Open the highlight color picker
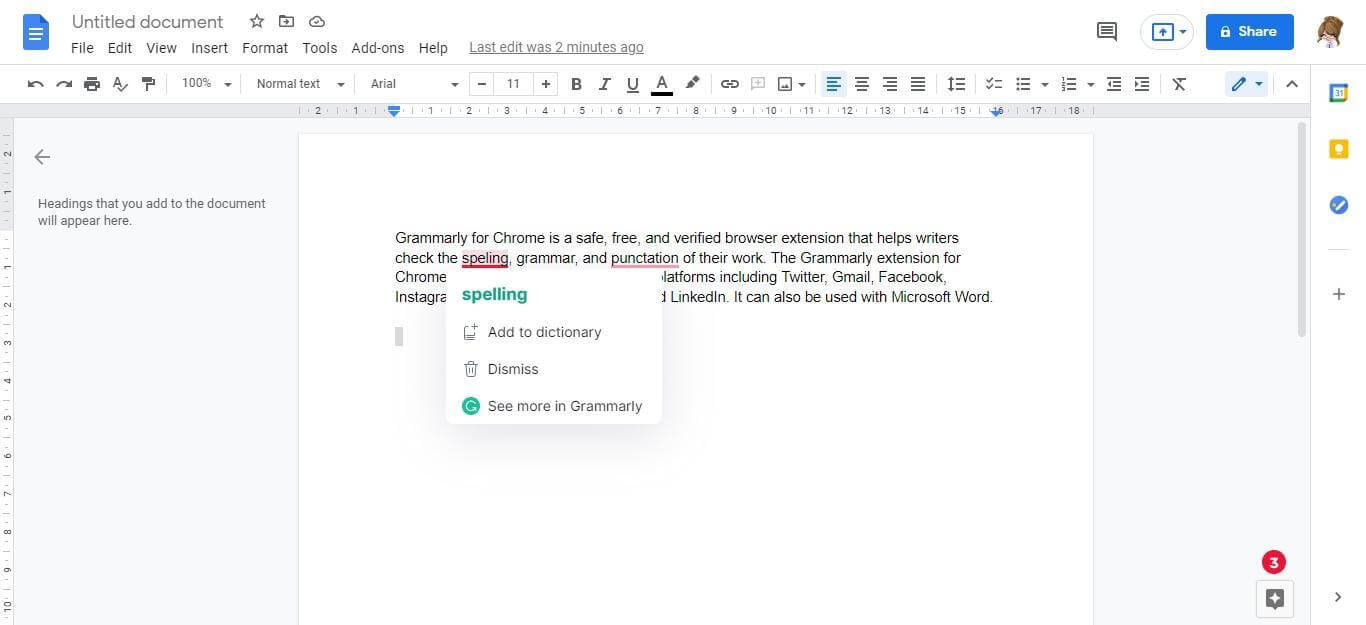 692,84
